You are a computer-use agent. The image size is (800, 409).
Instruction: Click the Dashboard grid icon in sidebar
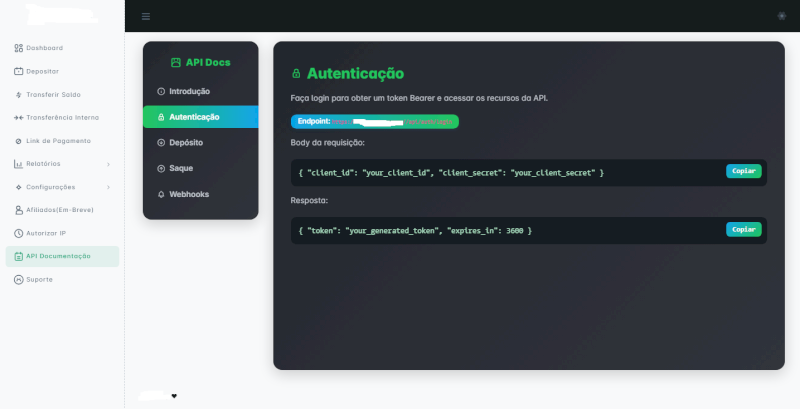coord(18,48)
